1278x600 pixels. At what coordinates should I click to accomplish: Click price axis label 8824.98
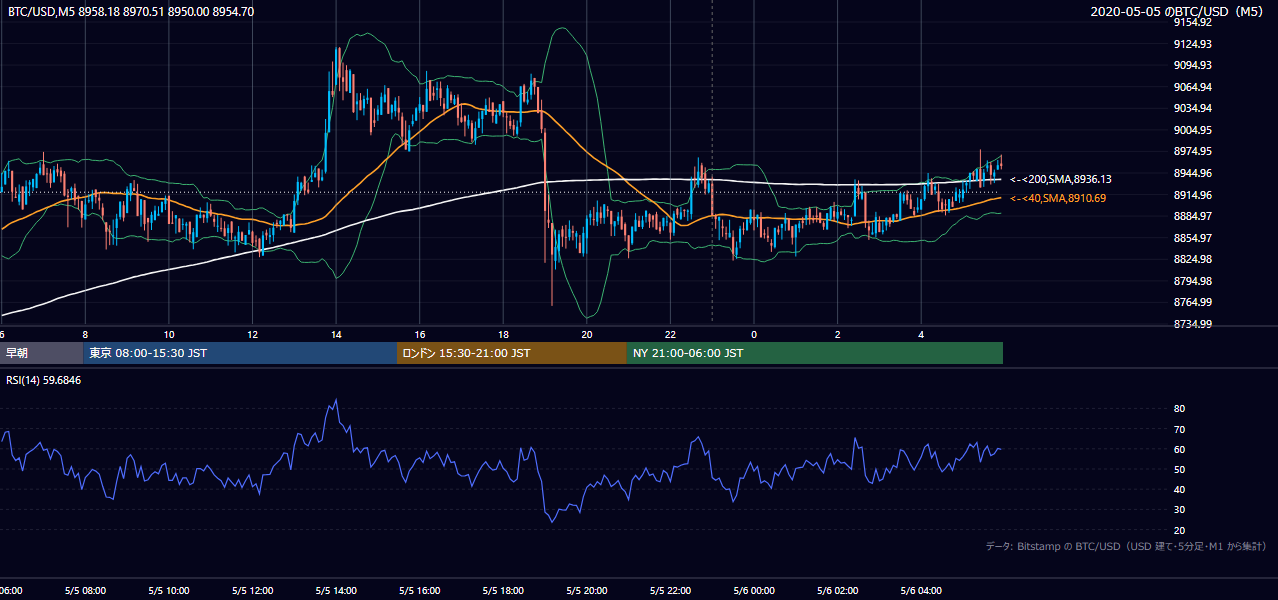coord(1193,259)
